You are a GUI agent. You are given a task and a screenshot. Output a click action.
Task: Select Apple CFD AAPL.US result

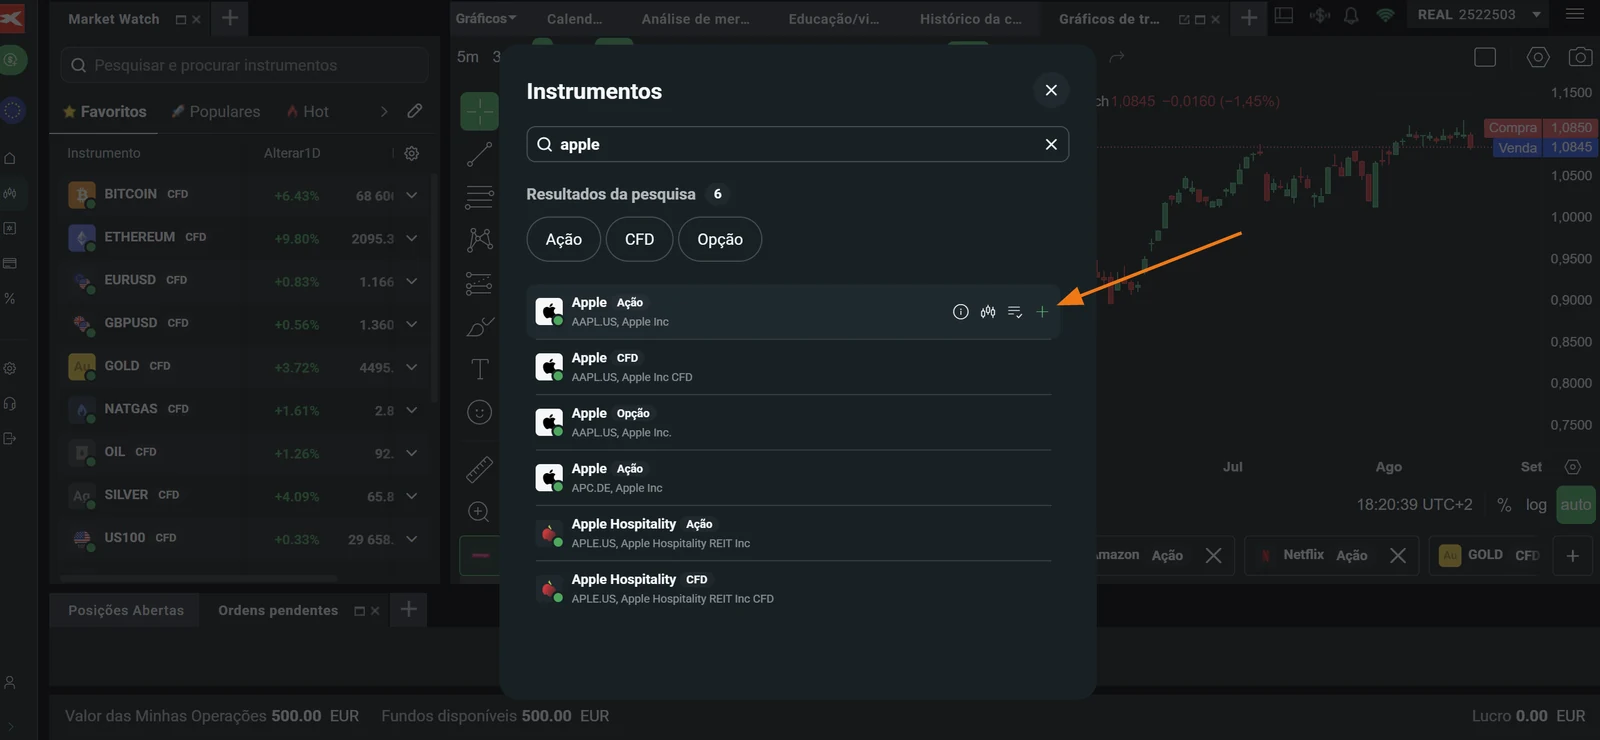[793, 367]
